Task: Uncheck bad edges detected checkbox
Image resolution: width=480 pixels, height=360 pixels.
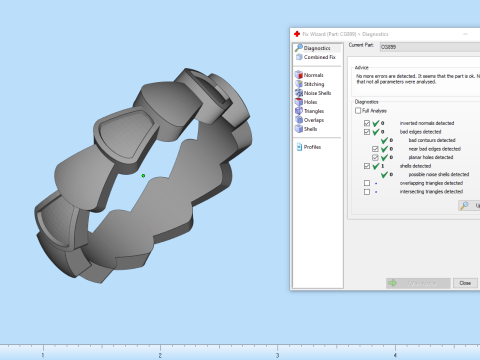Action: click(x=367, y=132)
